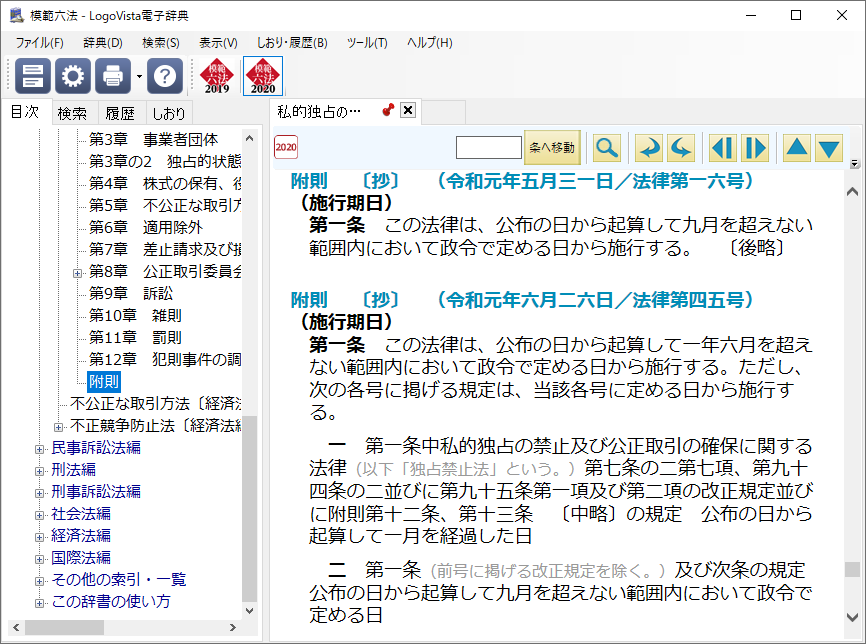Expand the この辞書の使い方 node
866x644 pixels.
(x=39, y=603)
